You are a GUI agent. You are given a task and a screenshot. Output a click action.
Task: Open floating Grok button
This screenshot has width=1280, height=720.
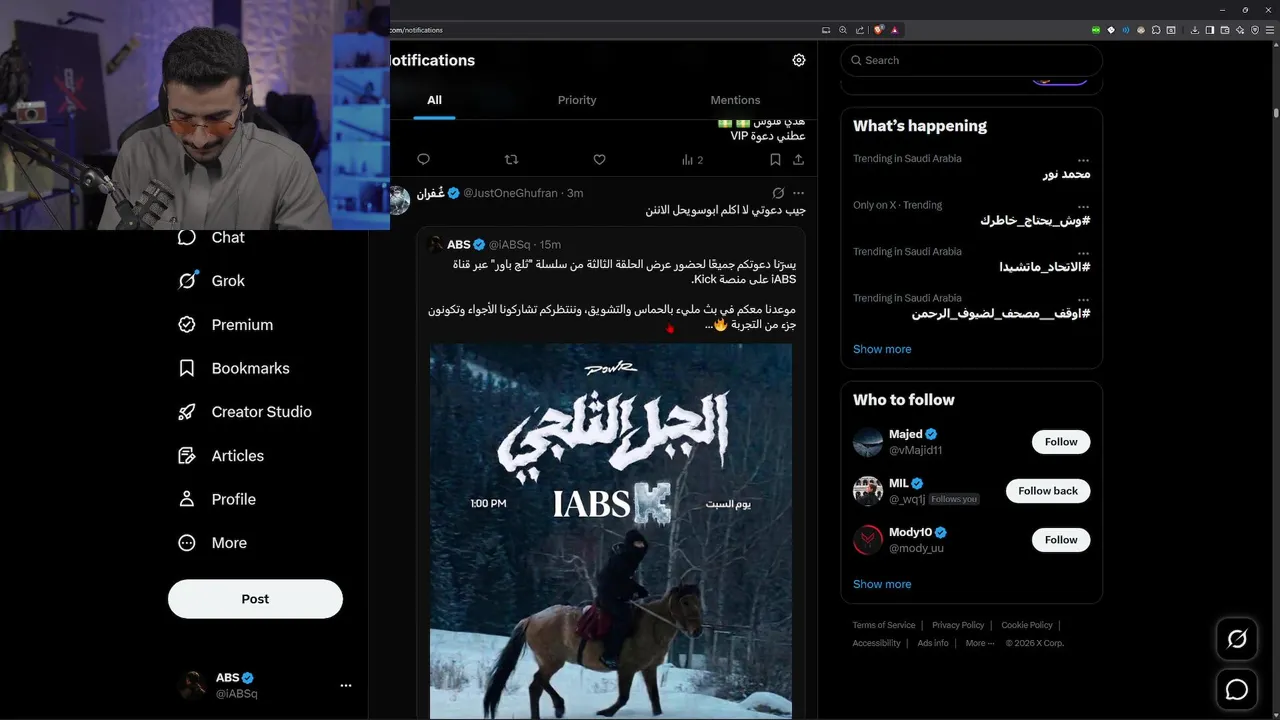tap(1237, 639)
